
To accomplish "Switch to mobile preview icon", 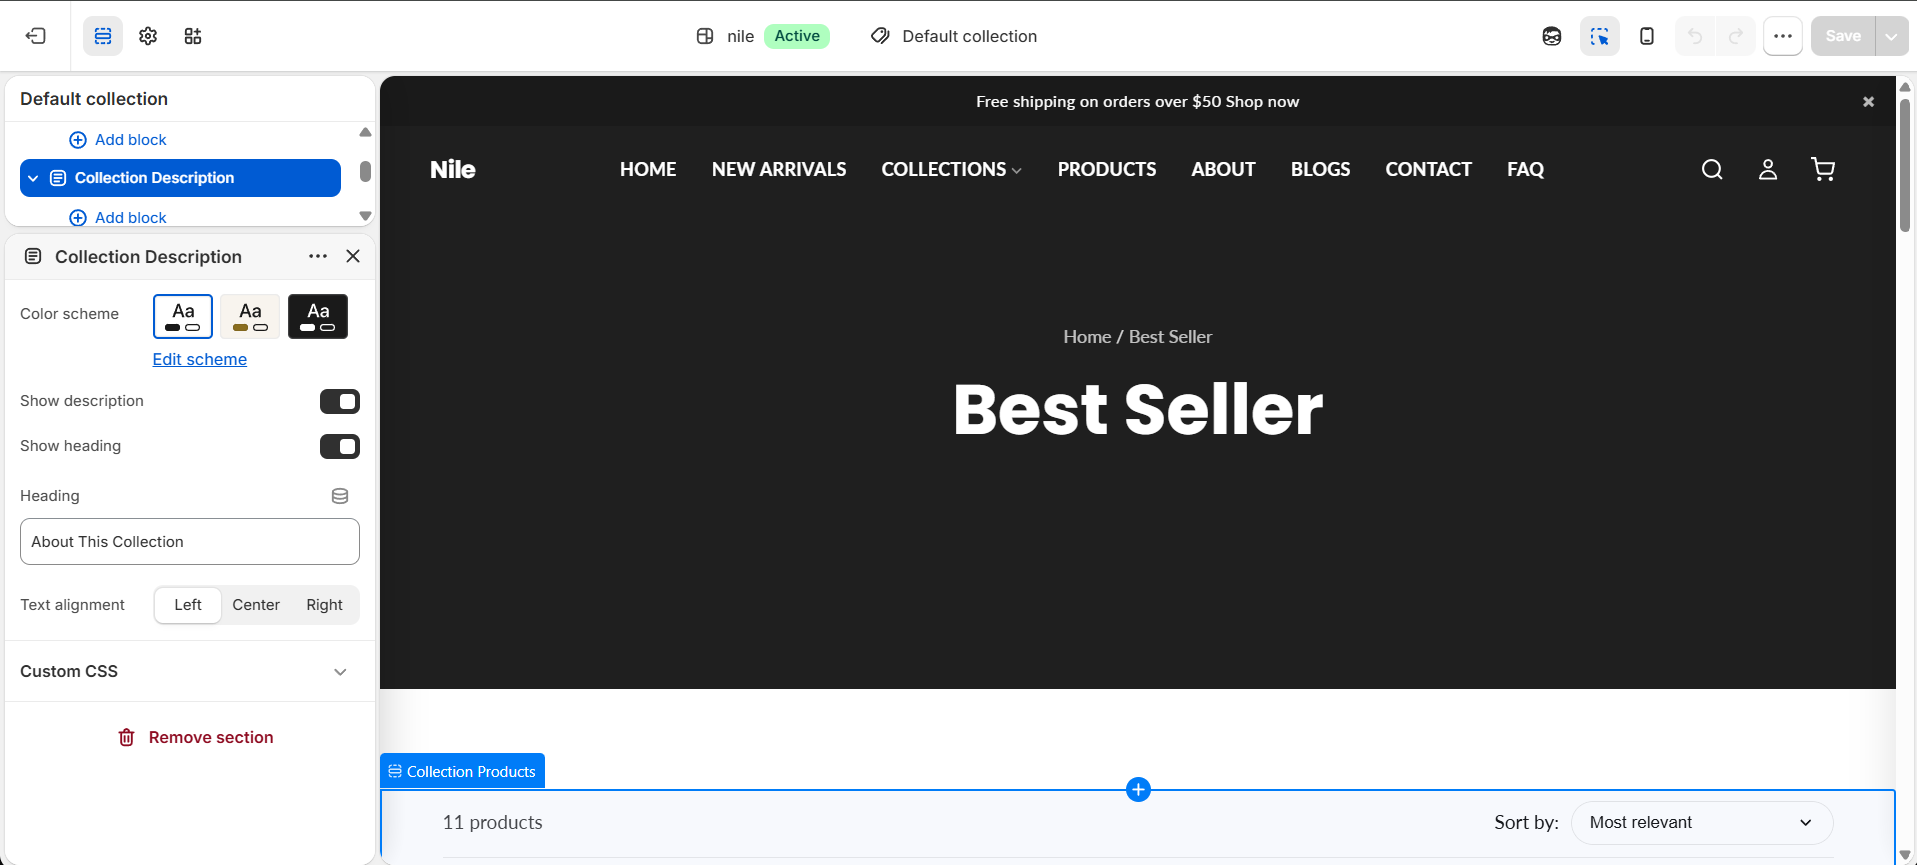I will 1647,36.
